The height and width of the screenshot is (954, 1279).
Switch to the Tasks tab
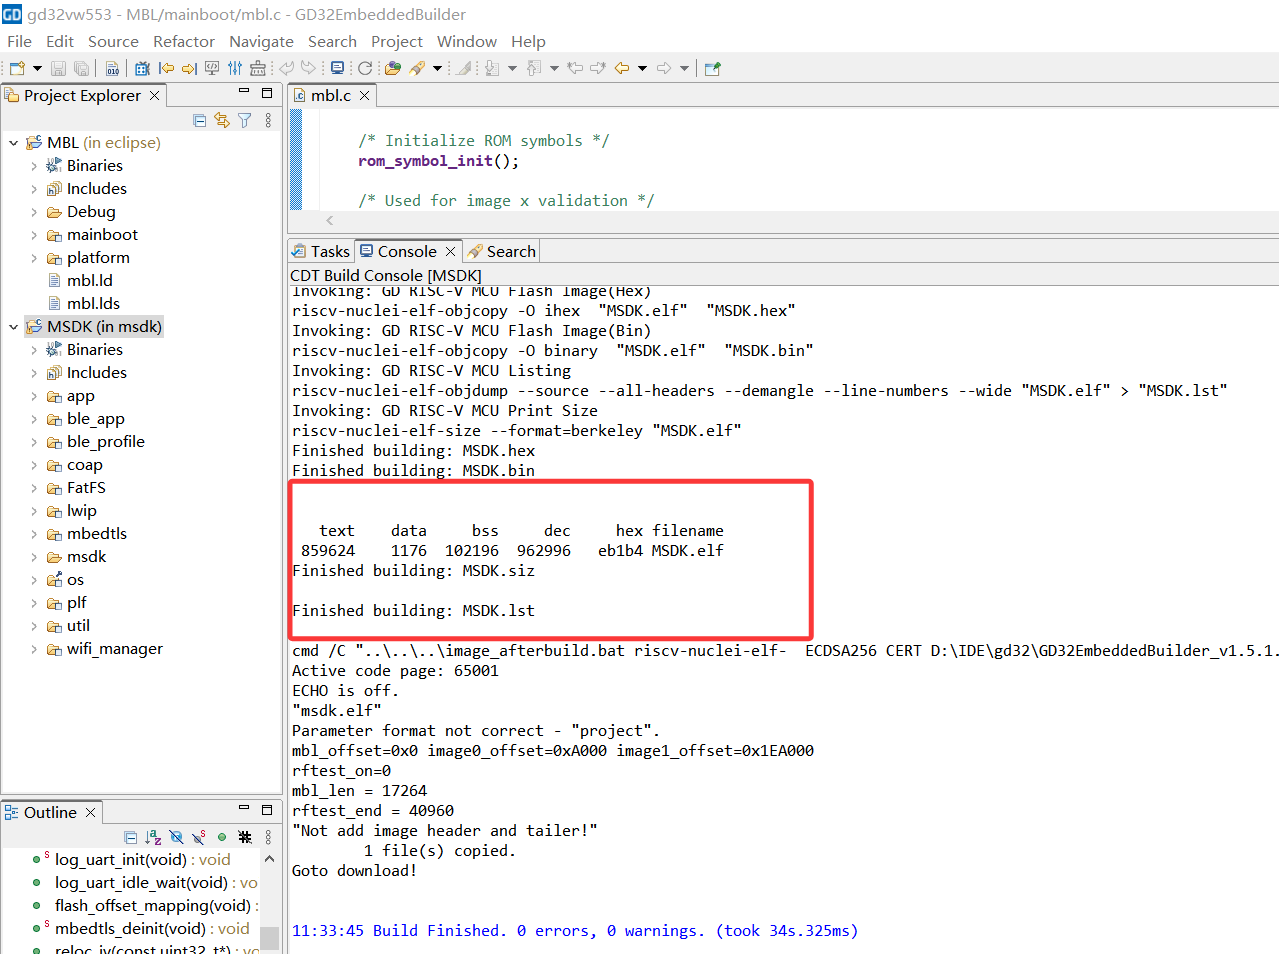(321, 251)
